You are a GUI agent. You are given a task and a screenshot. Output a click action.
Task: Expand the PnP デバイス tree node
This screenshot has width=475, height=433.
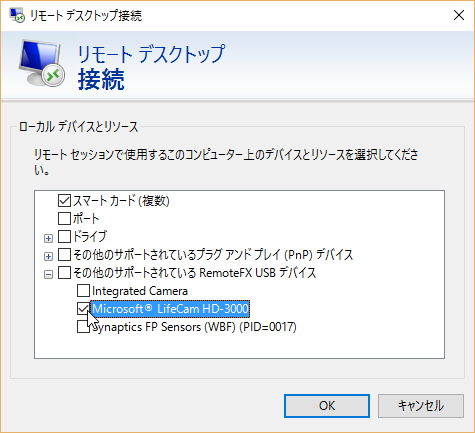coord(48,256)
